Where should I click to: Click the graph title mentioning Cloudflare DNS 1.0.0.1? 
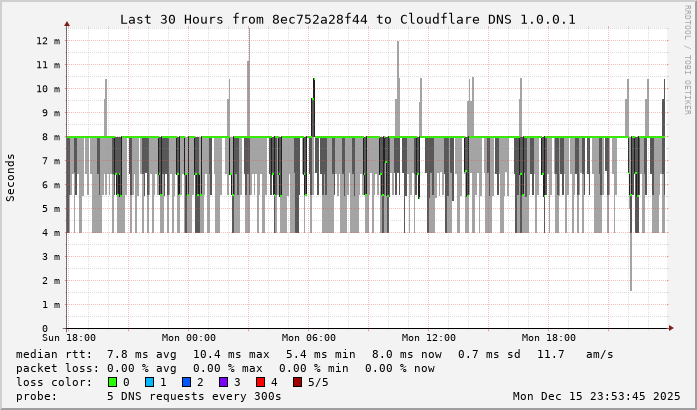tap(347, 19)
